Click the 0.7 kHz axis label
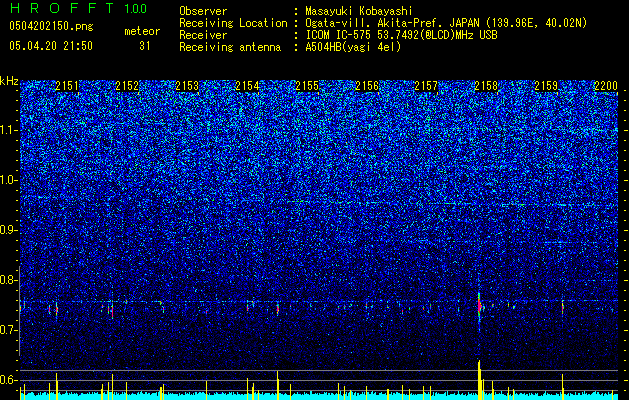The width and height of the screenshot is (629, 400). 9,330
